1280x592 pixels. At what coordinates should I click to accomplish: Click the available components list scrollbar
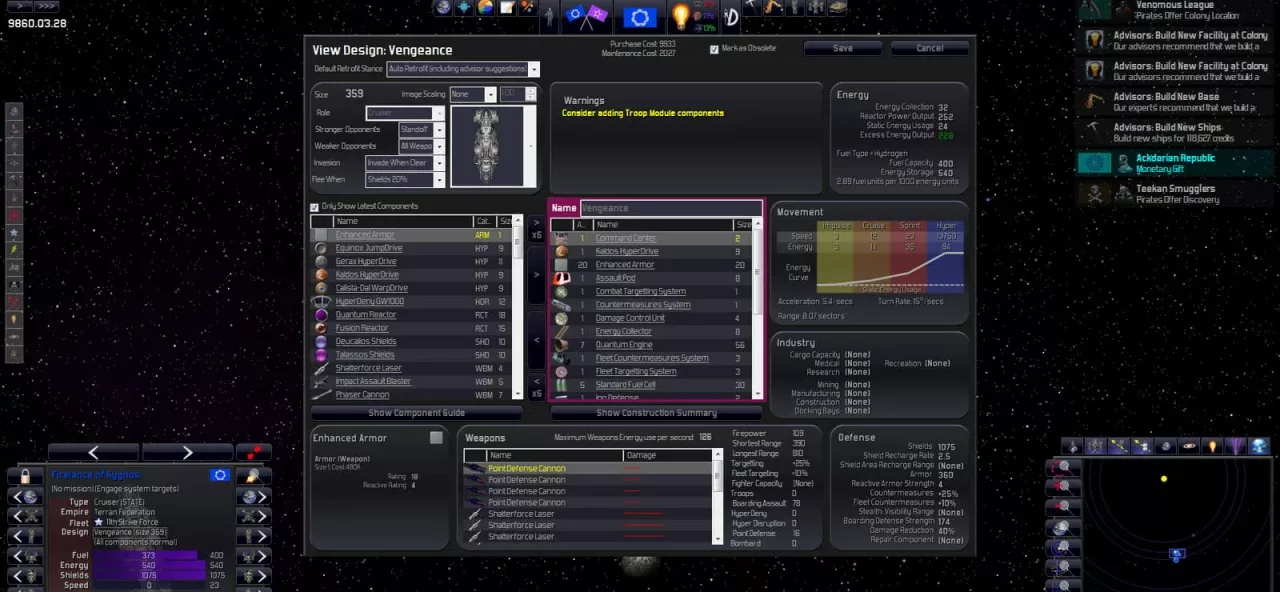click(518, 307)
